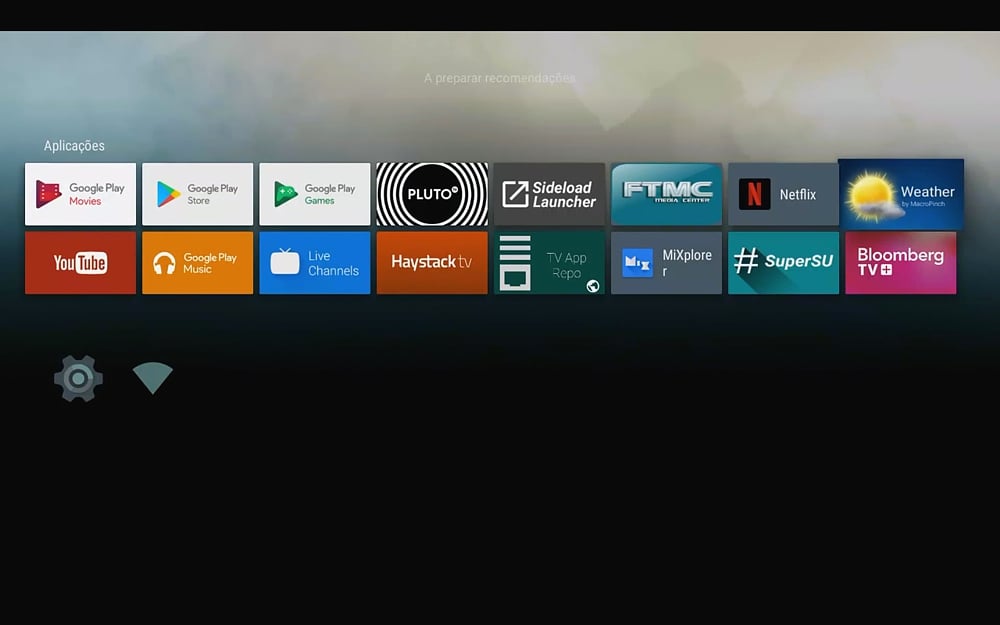Open the Sideload Launcher

549,193
